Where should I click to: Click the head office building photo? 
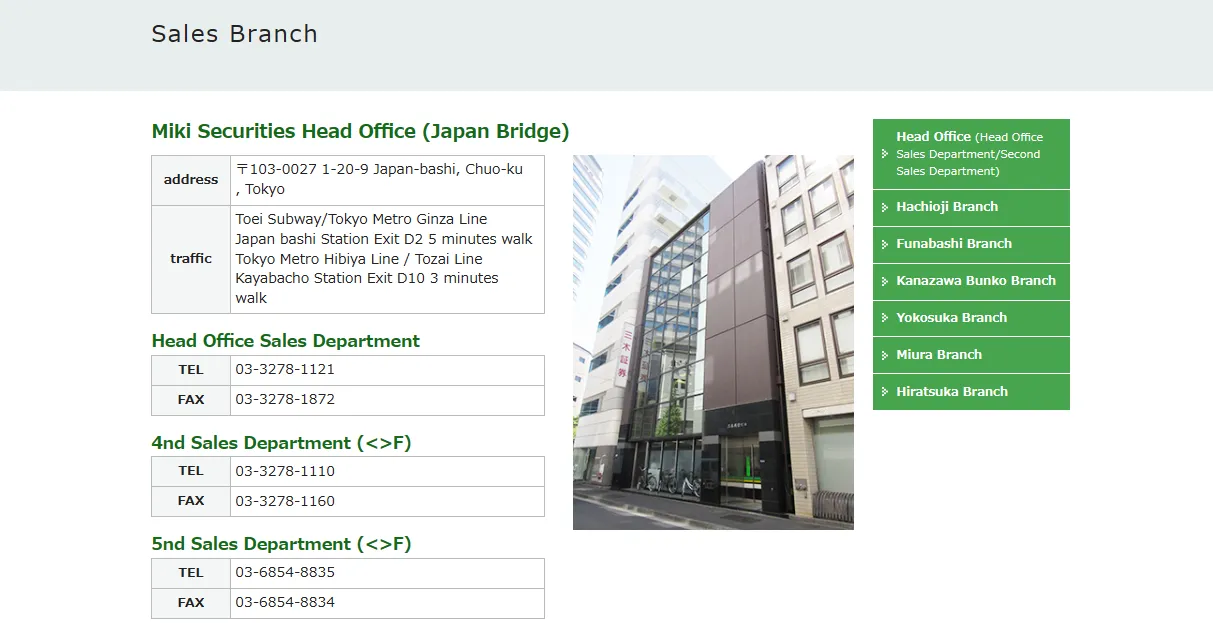coord(713,342)
